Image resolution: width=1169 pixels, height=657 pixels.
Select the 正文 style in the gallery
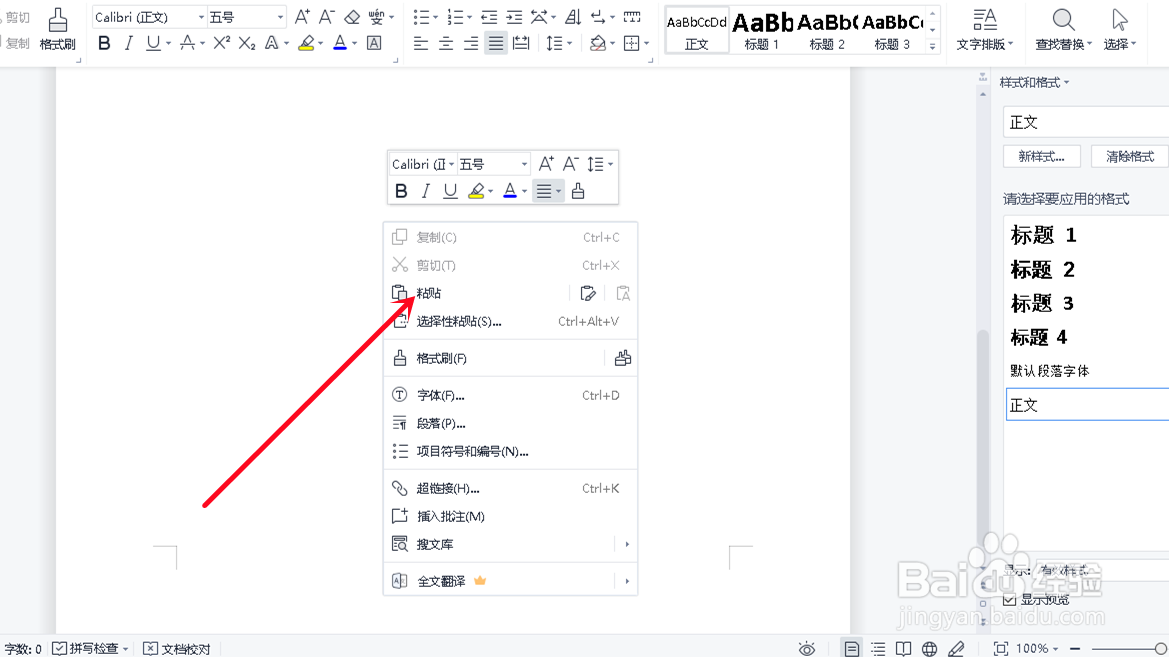coord(696,30)
